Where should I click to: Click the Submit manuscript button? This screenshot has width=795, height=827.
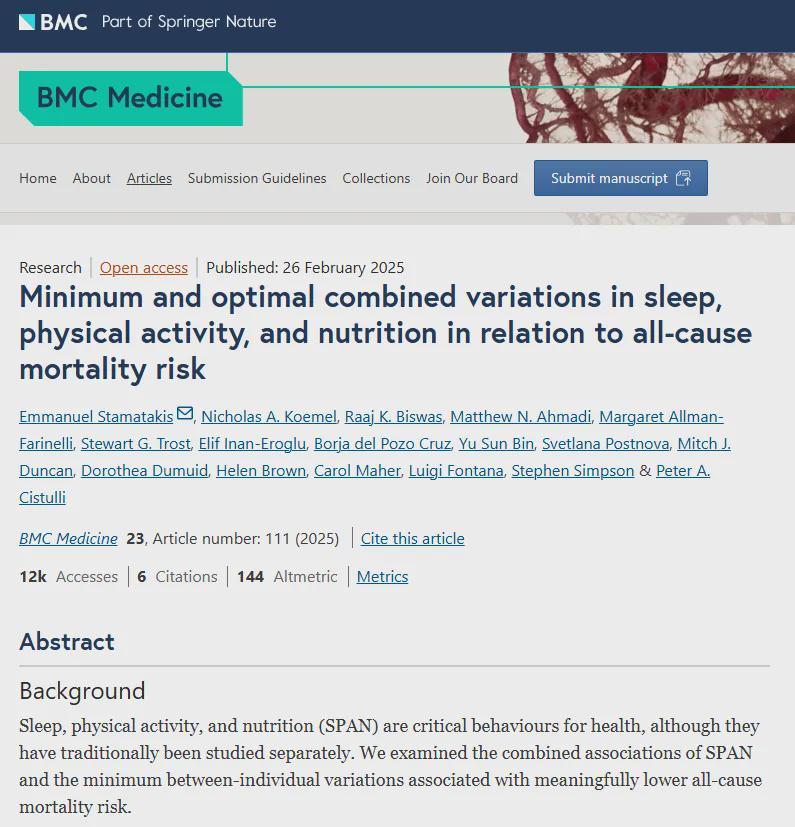pyautogui.click(x=620, y=178)
